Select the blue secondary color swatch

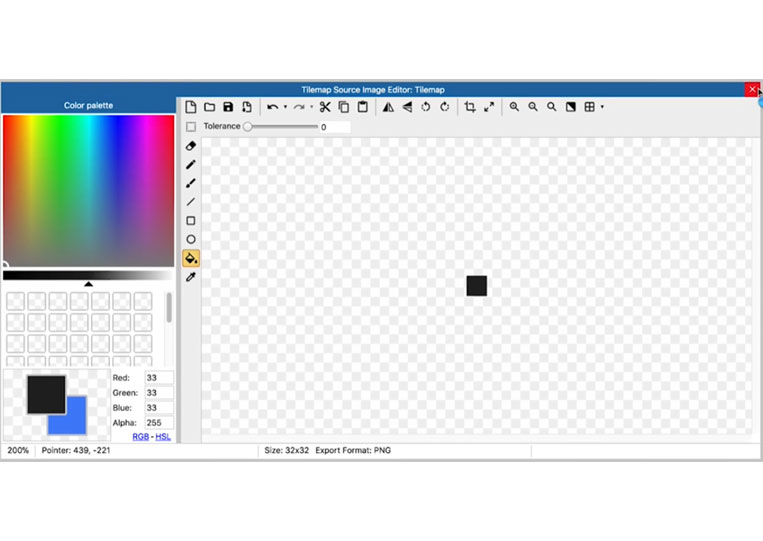(x=75, y=423)
